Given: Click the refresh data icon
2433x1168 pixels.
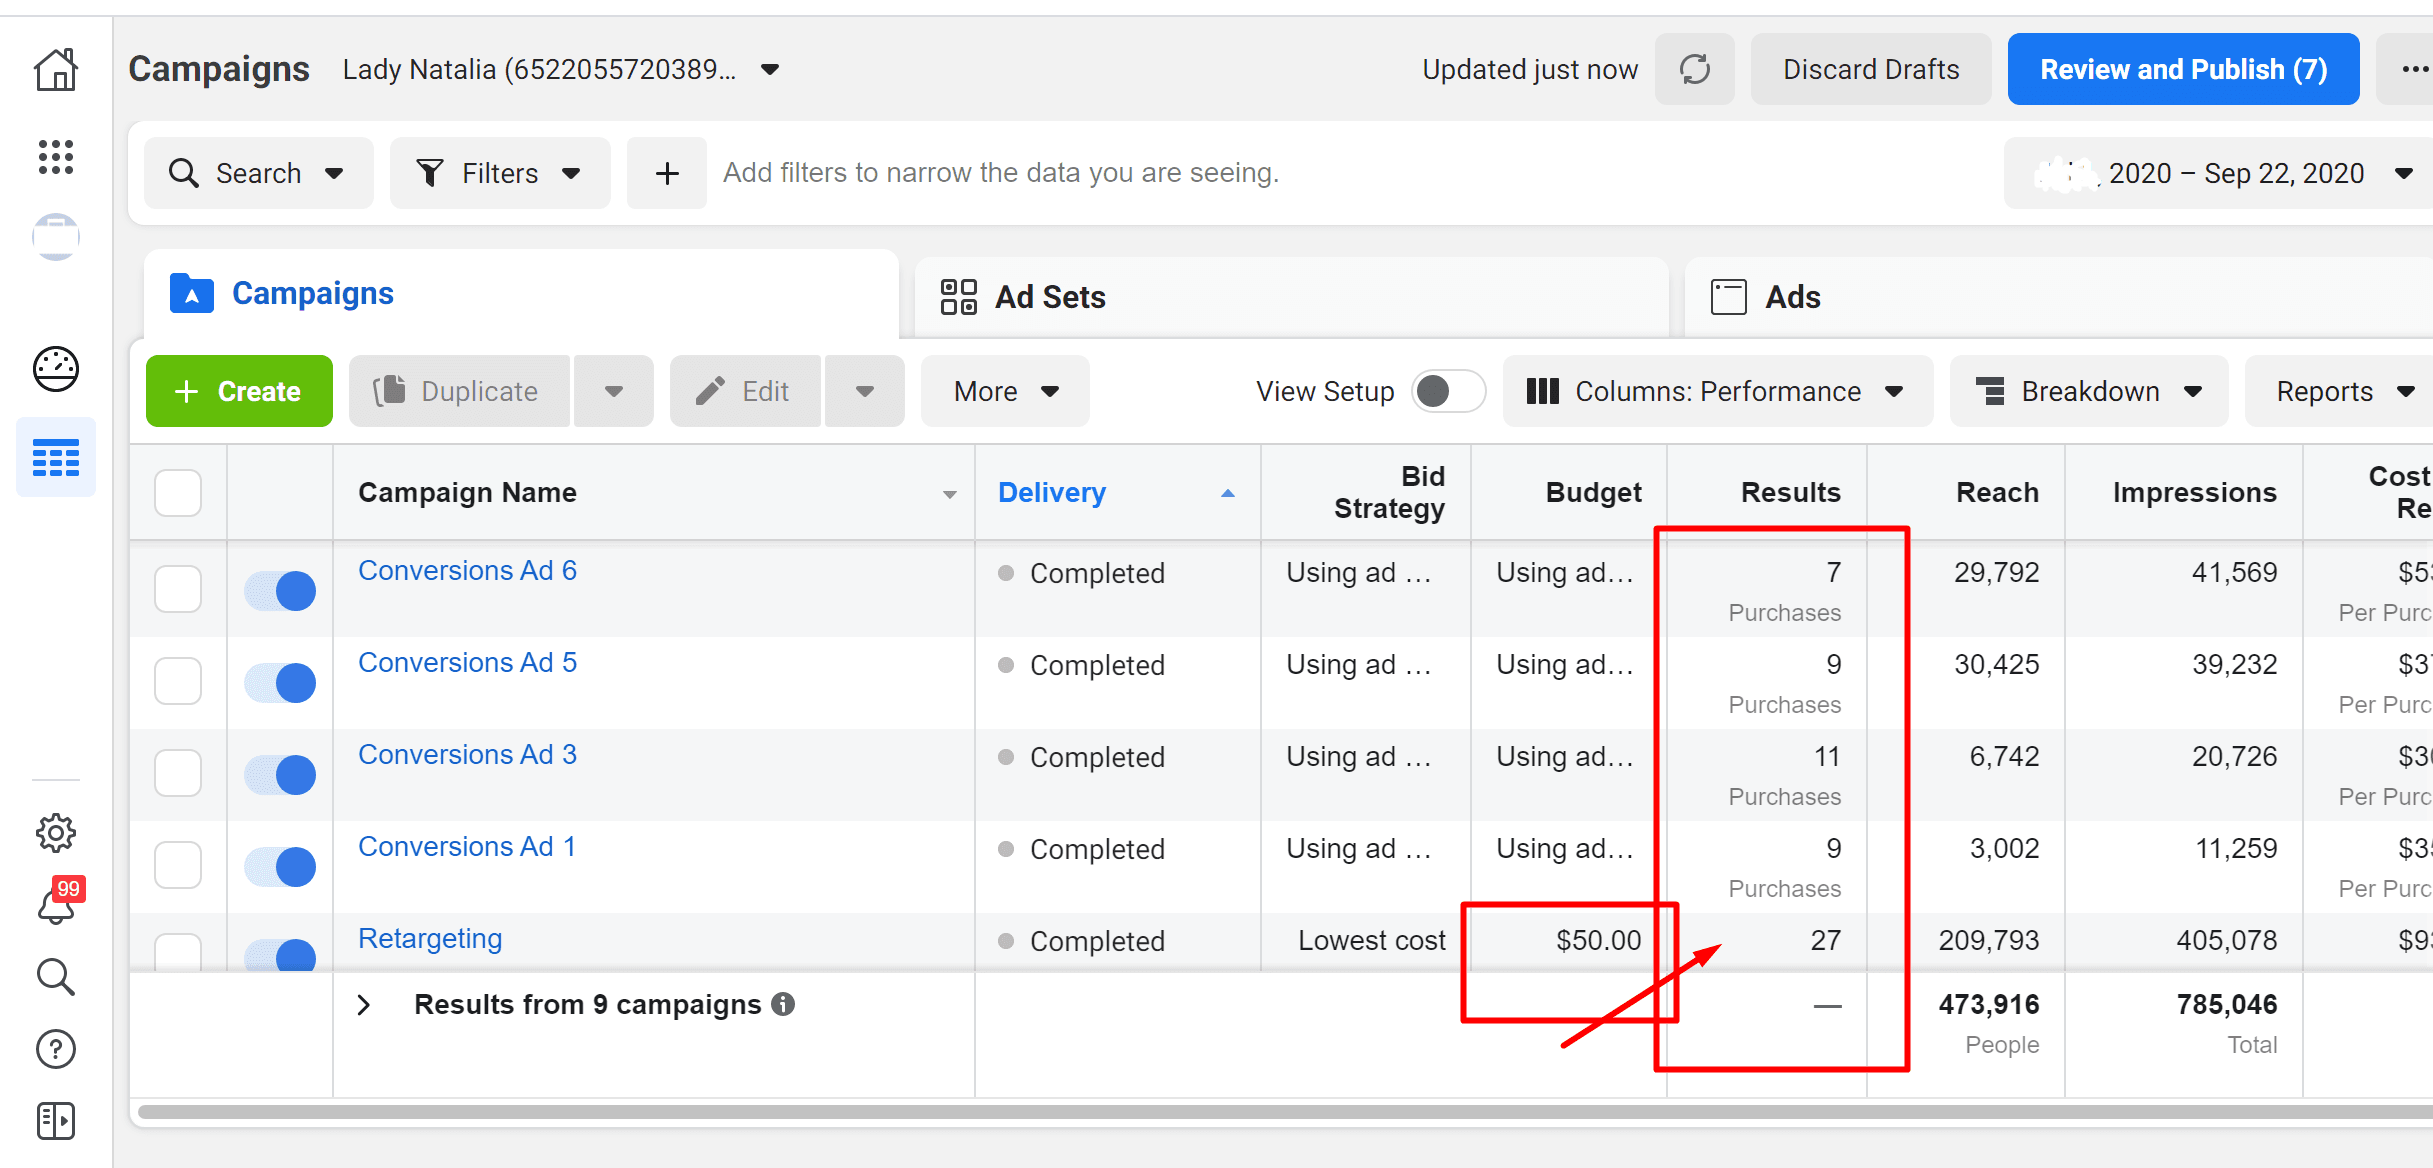Looking at the screenshot, I should click(1695, 69).
